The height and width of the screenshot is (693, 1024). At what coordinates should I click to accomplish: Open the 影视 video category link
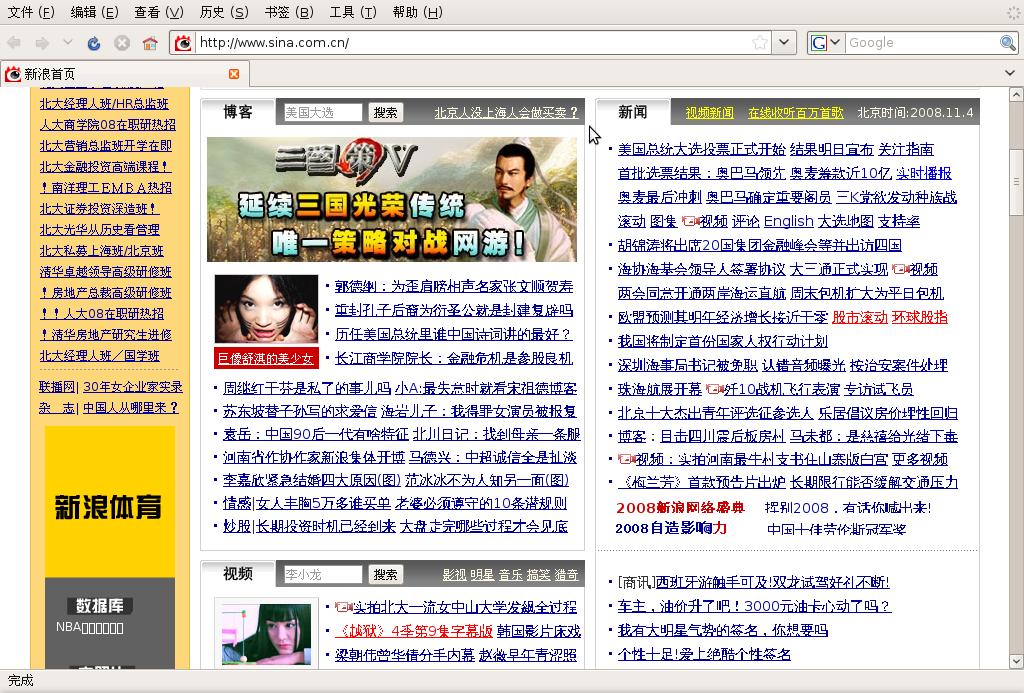[454, 575]
